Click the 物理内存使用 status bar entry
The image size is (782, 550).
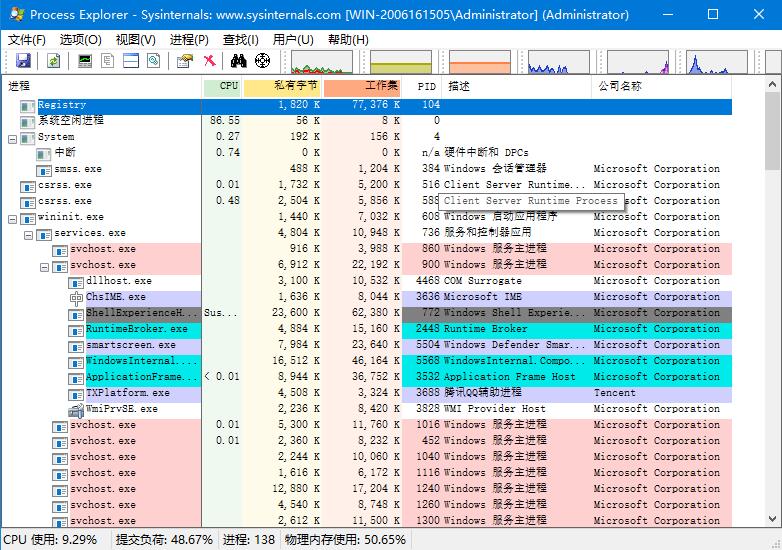(345, 540)
